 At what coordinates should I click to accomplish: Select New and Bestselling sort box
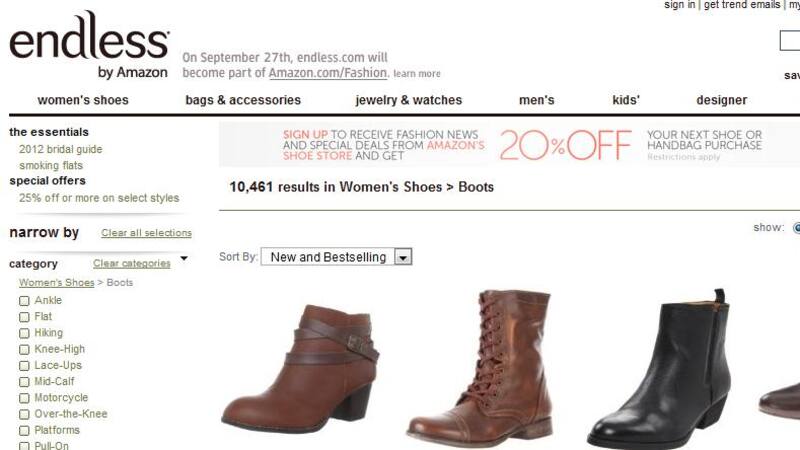(336, 257)
